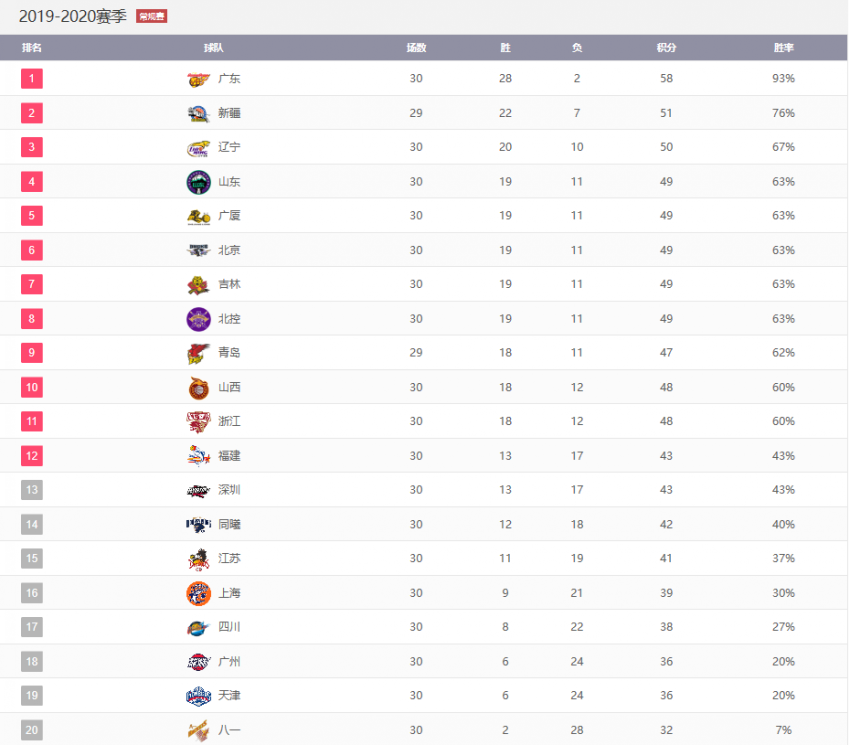The image size is (850, 745).
Task: Click the 新疆 team logo icon
Action: pos(198,113)
